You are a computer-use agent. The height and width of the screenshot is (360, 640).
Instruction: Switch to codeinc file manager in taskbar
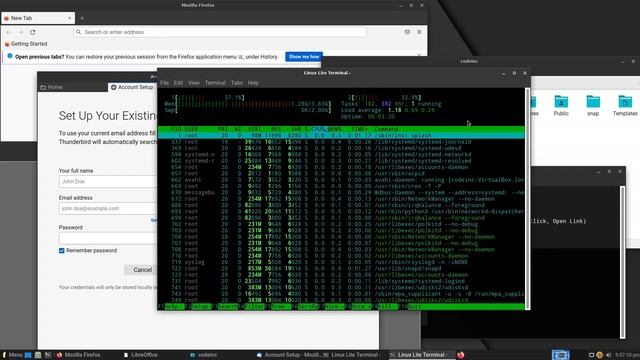(204, 355)
